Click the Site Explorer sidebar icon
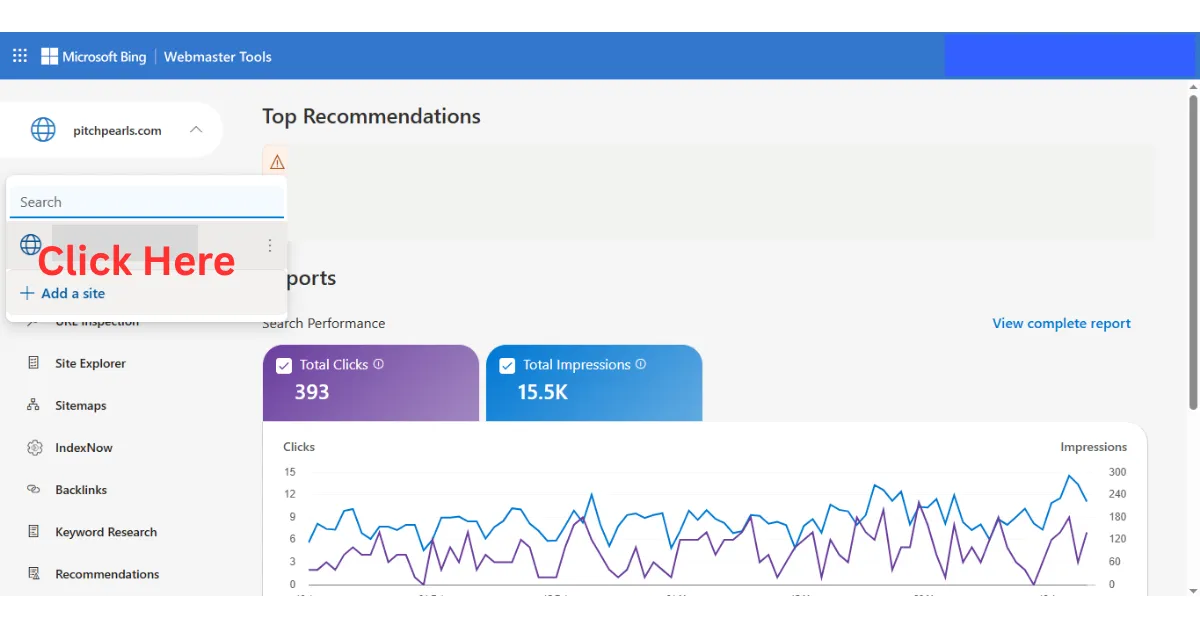The height and width of the screenshot is (628, 1200). pyautogui.click(x=34, y=363)
